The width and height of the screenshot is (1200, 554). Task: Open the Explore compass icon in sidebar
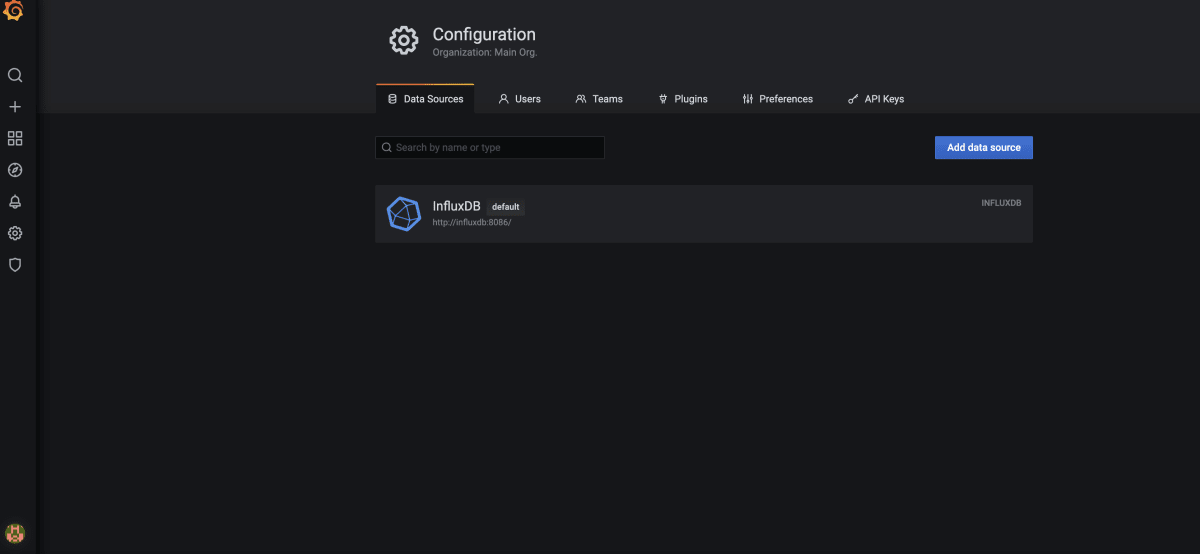tap(15, 170)
